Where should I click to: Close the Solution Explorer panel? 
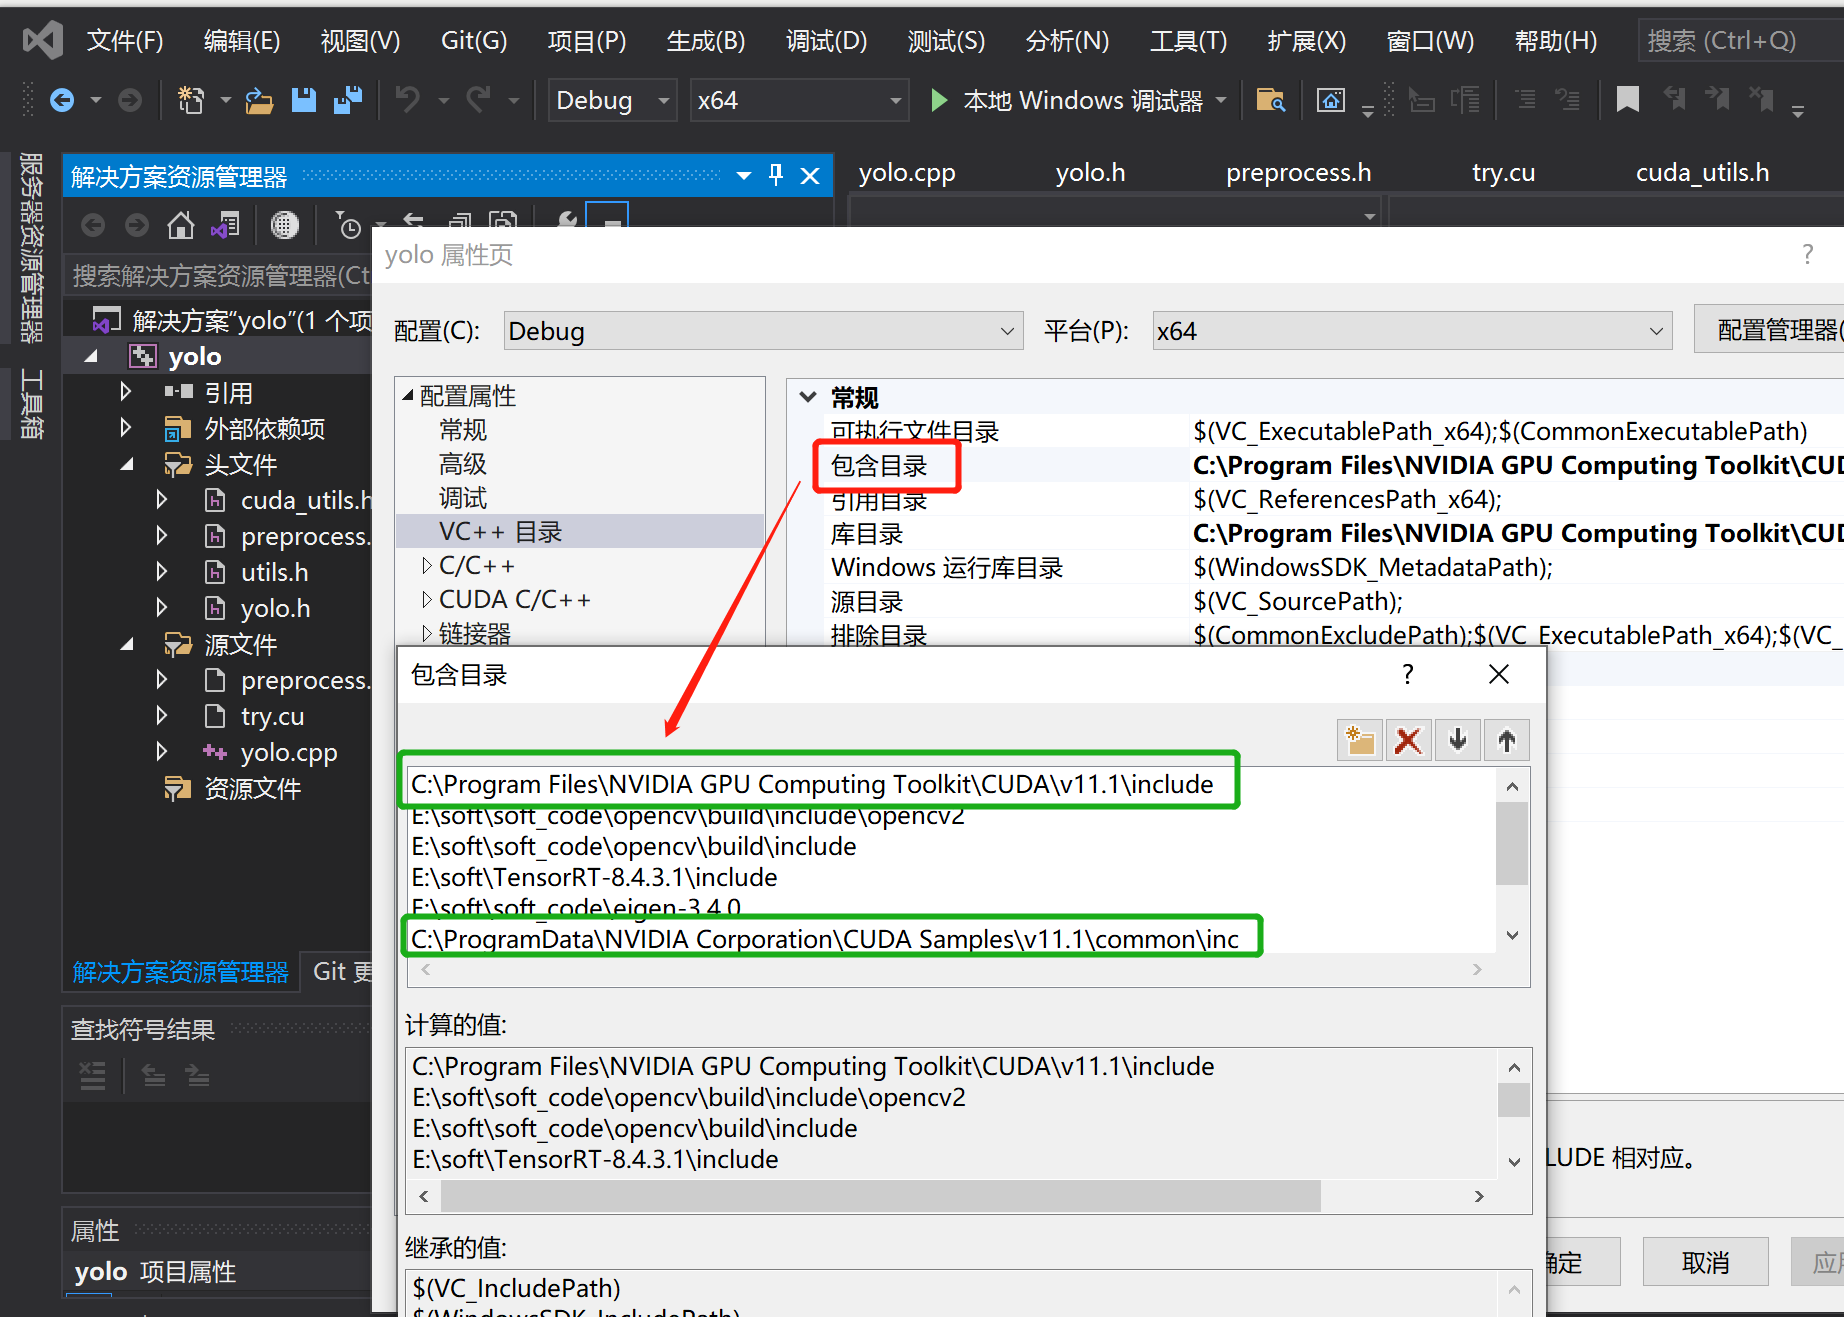click(x=810, y=176)
